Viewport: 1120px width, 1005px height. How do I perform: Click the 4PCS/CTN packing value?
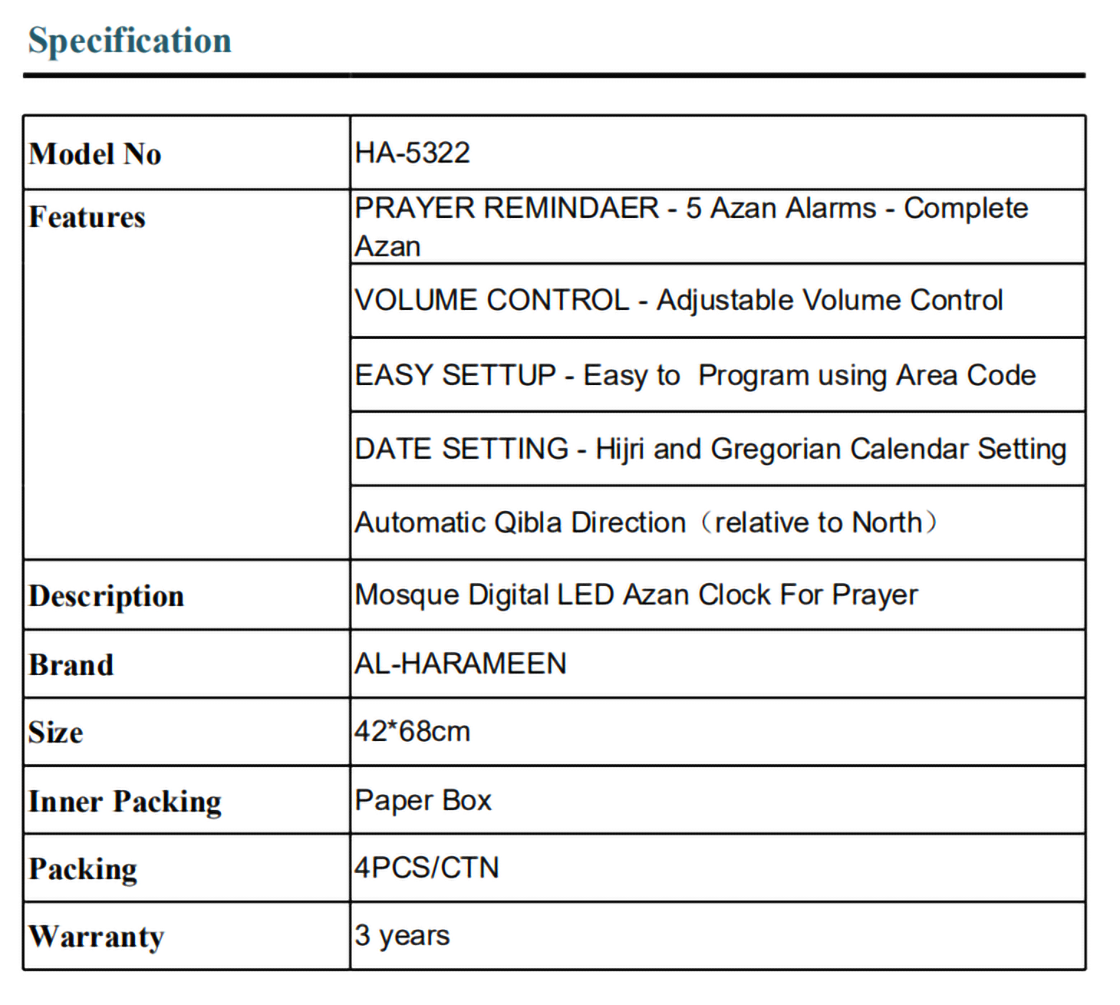(426, 867)
